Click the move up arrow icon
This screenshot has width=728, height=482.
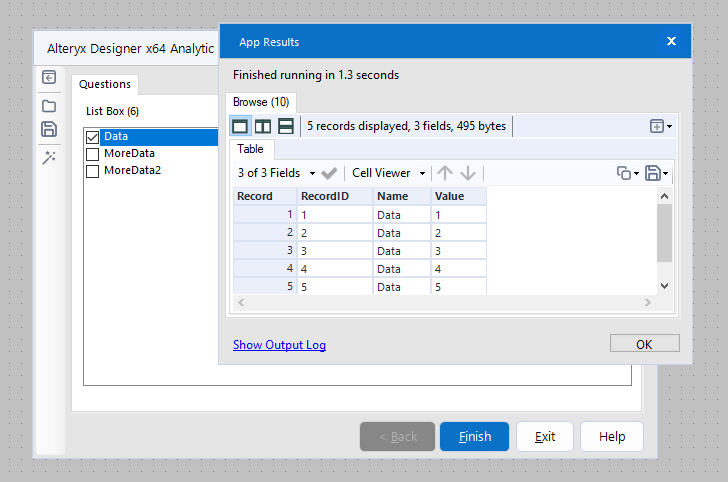(x=445, y=173)
